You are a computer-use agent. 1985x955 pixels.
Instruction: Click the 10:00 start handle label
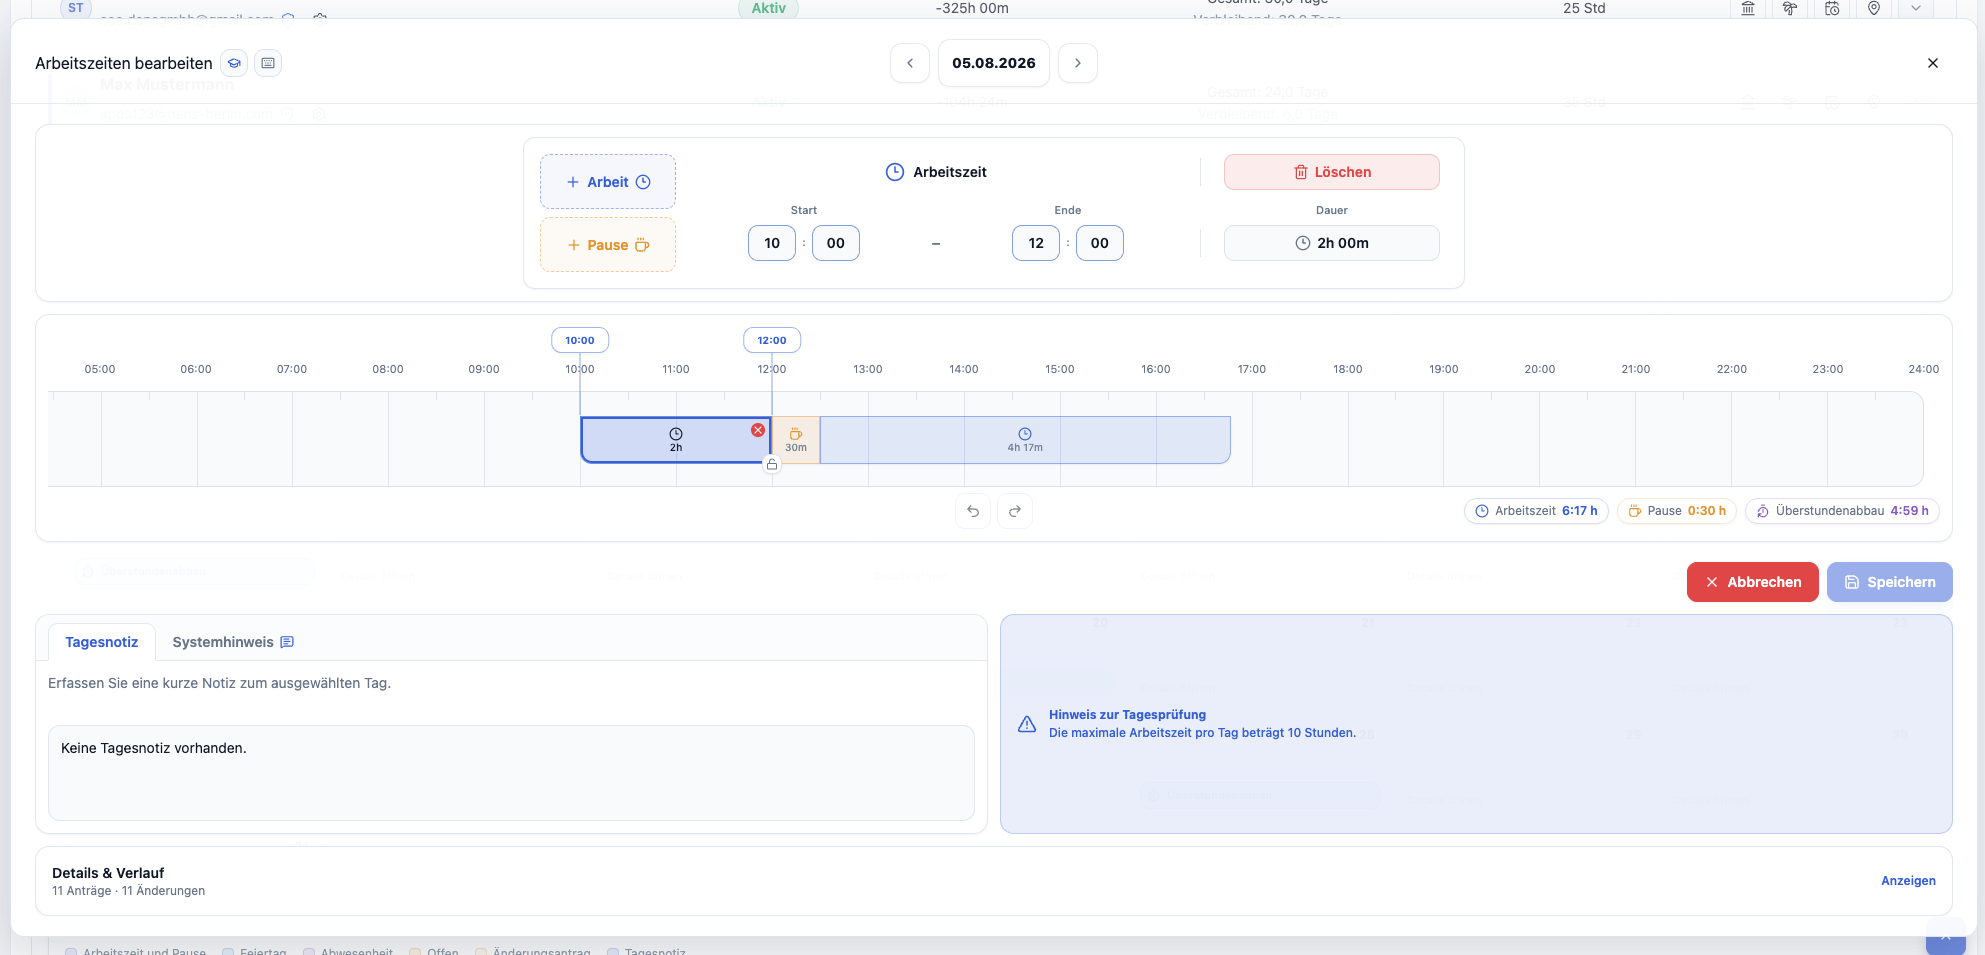(x=580, y=340)
